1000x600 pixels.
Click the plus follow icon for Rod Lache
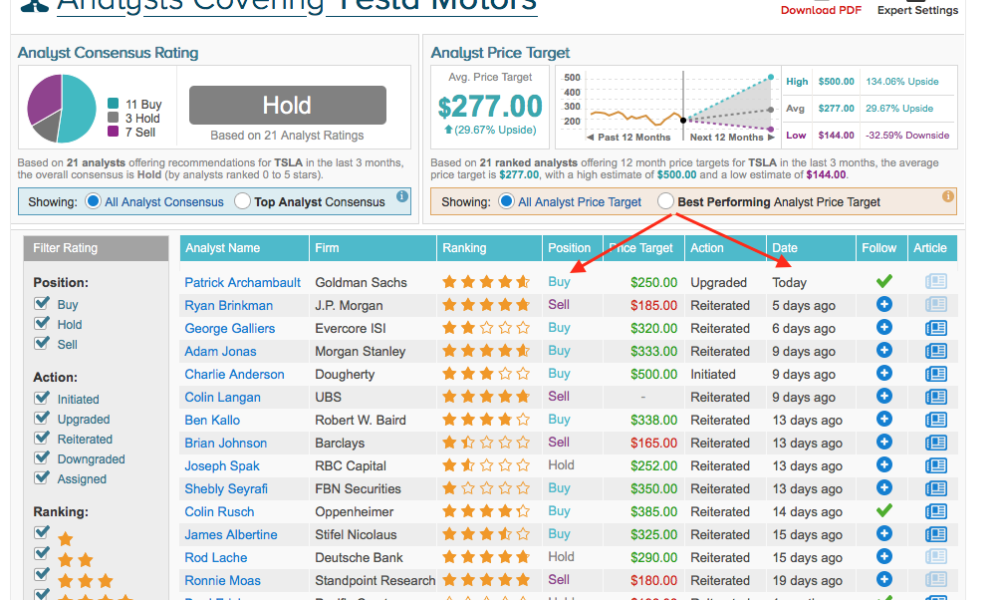click(x=884, y=557)
